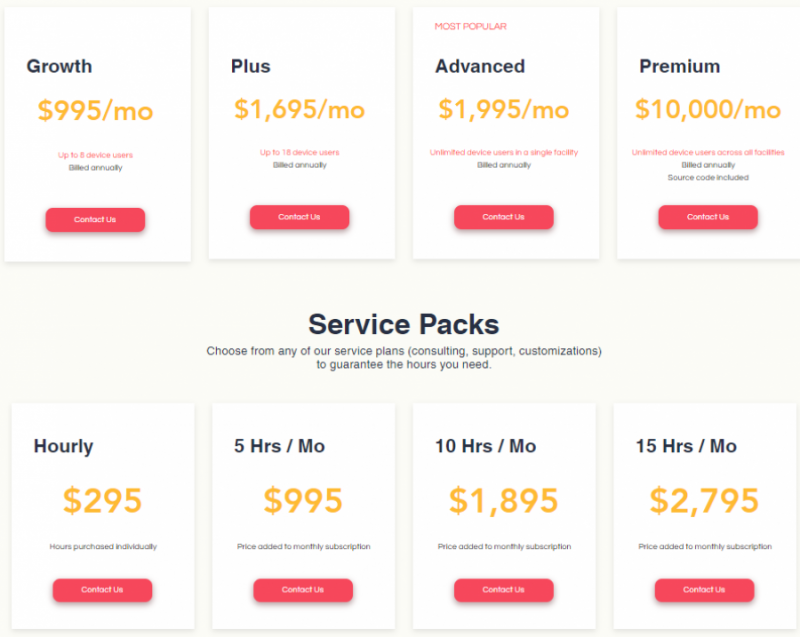Select the Premium plan title
This screenshot has height=637, width=800.
(x=680, y=66)
